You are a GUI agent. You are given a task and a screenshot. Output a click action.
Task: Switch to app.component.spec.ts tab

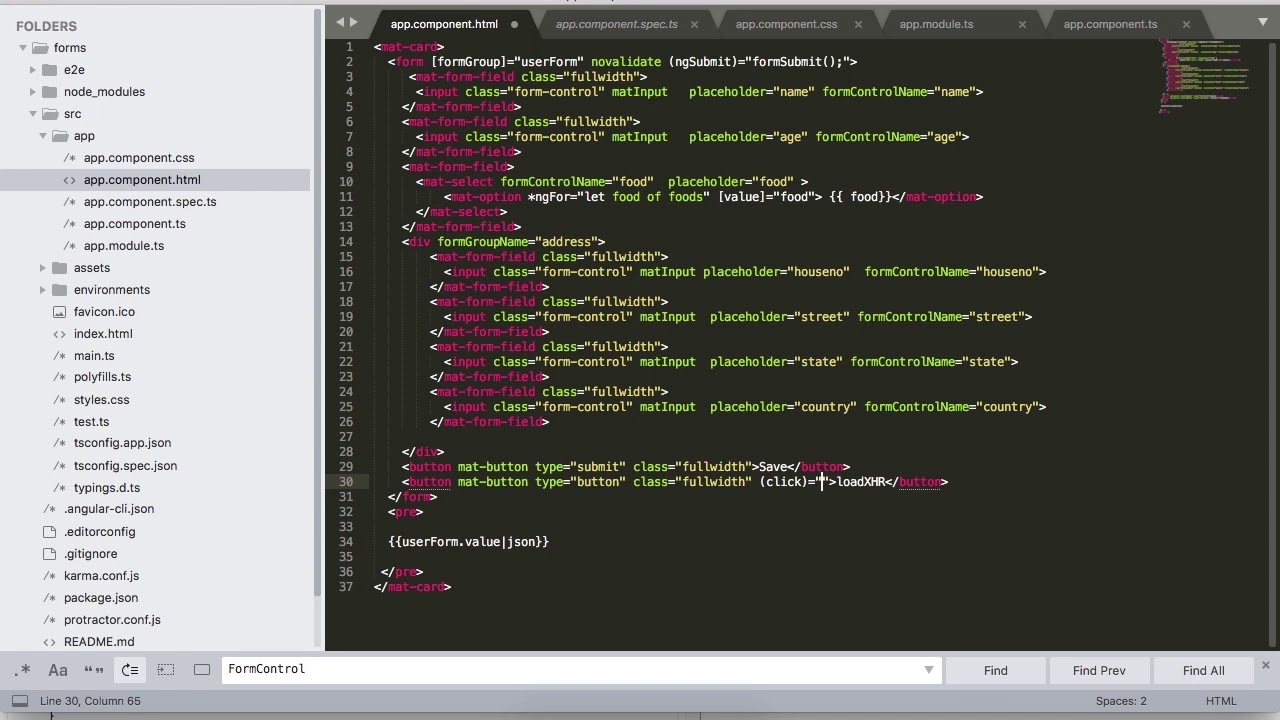point(616,24)
